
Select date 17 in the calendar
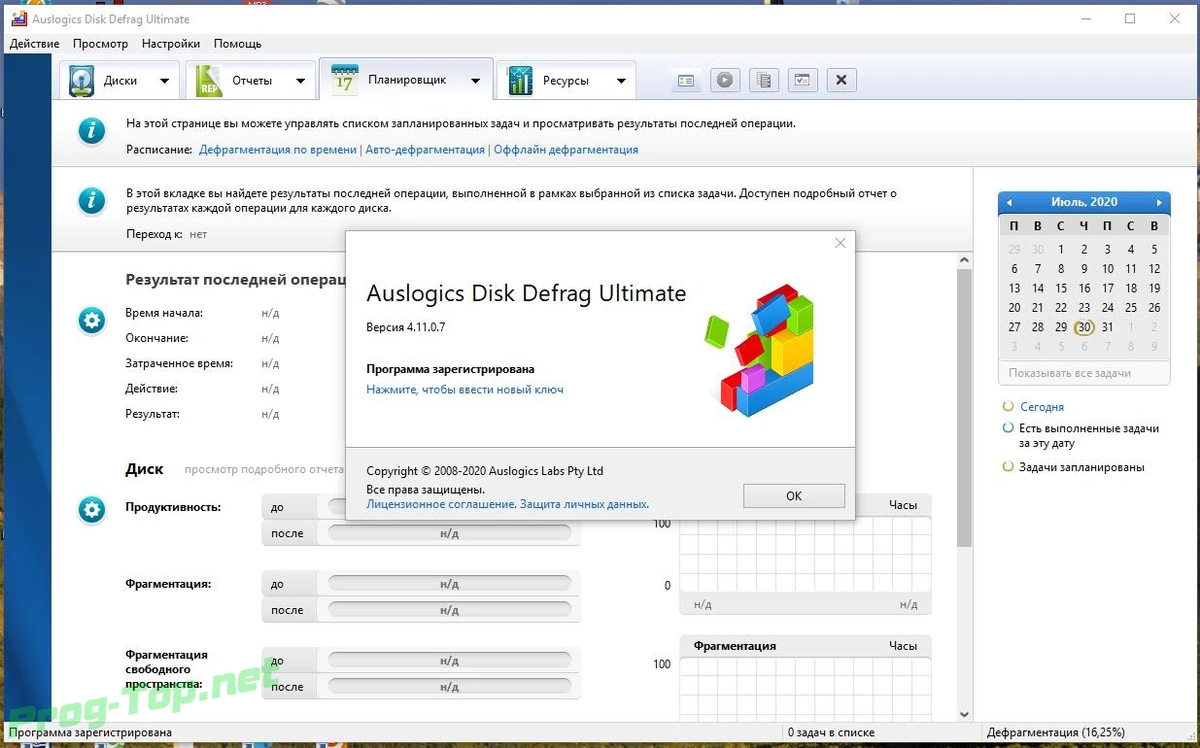[1108, 288]
